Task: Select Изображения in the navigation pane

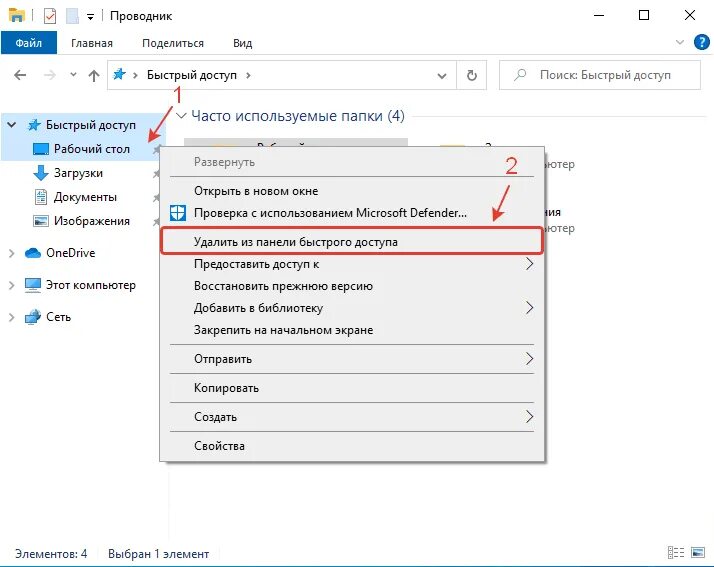Action: [92, 221]
